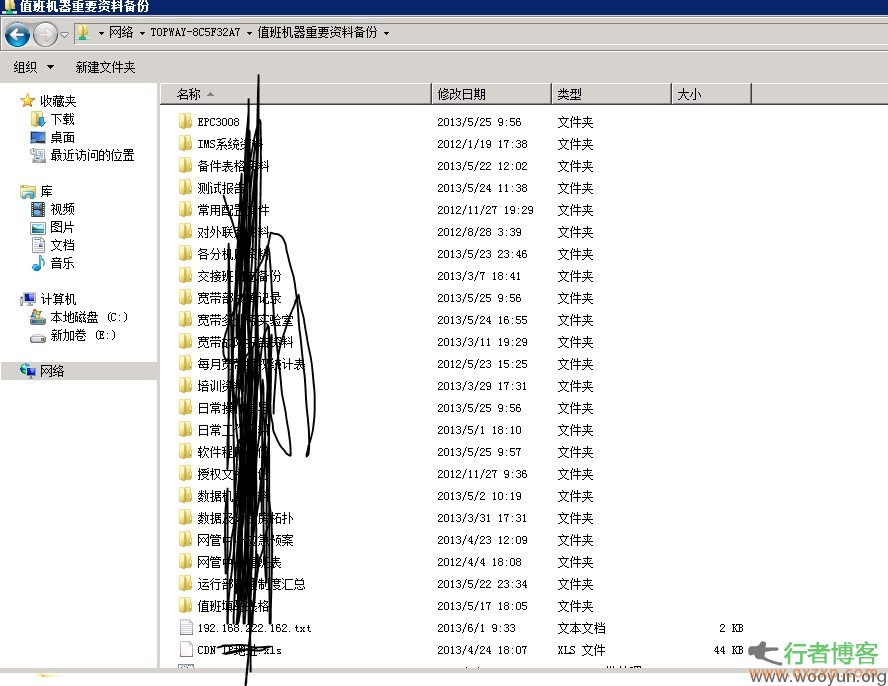Select folder icon dated 2013/4/23 12:09
This screenshot has height=686, width=888.
tap(185, 540)
